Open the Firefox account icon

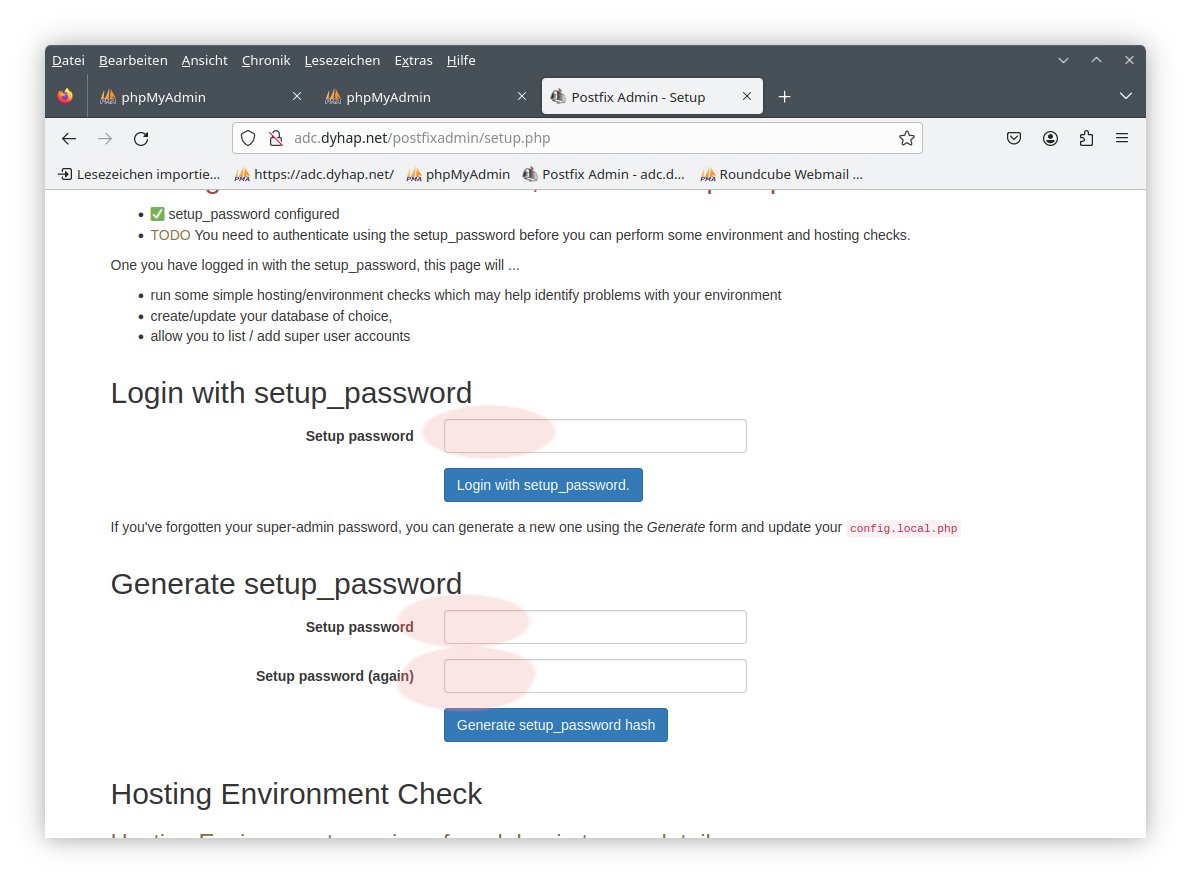[x=1050, y=139]
